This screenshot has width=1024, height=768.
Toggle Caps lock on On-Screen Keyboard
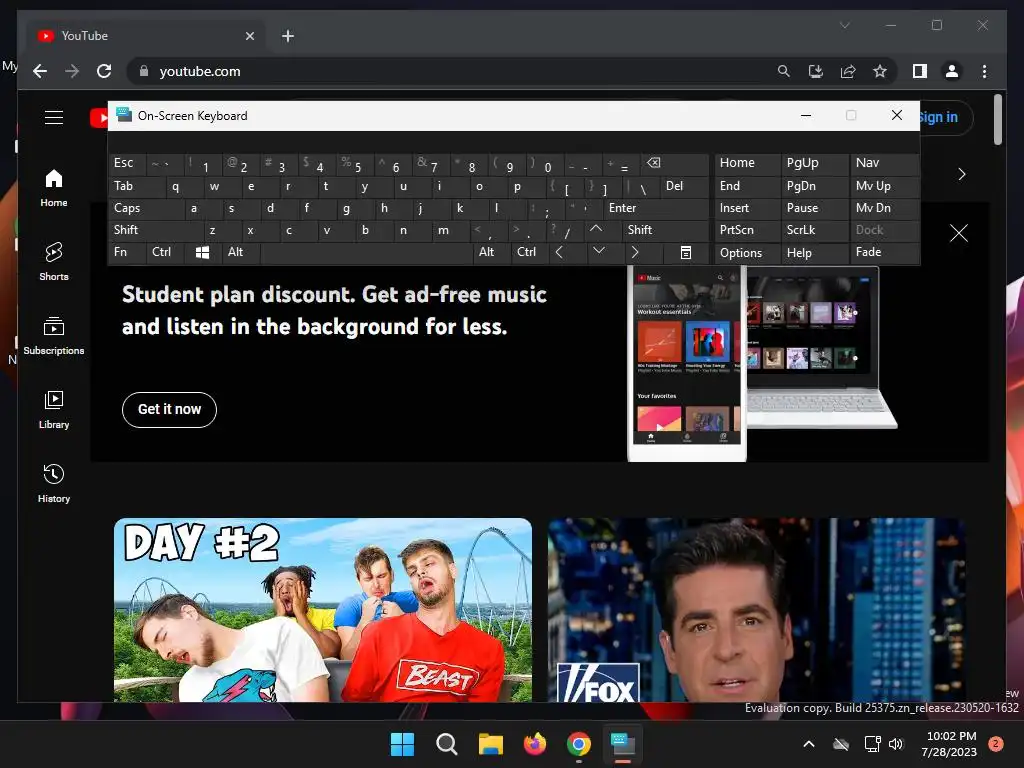click(146, 208)
